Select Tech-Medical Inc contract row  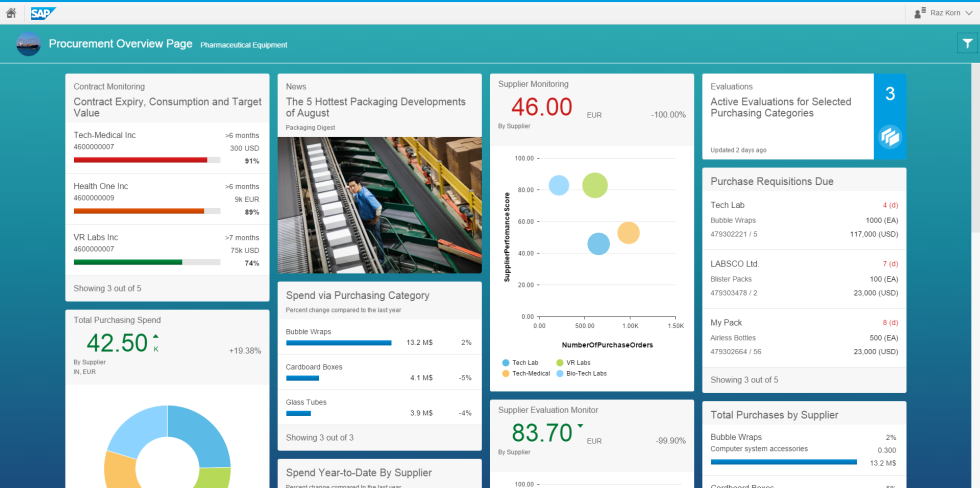tap(167, 148)
